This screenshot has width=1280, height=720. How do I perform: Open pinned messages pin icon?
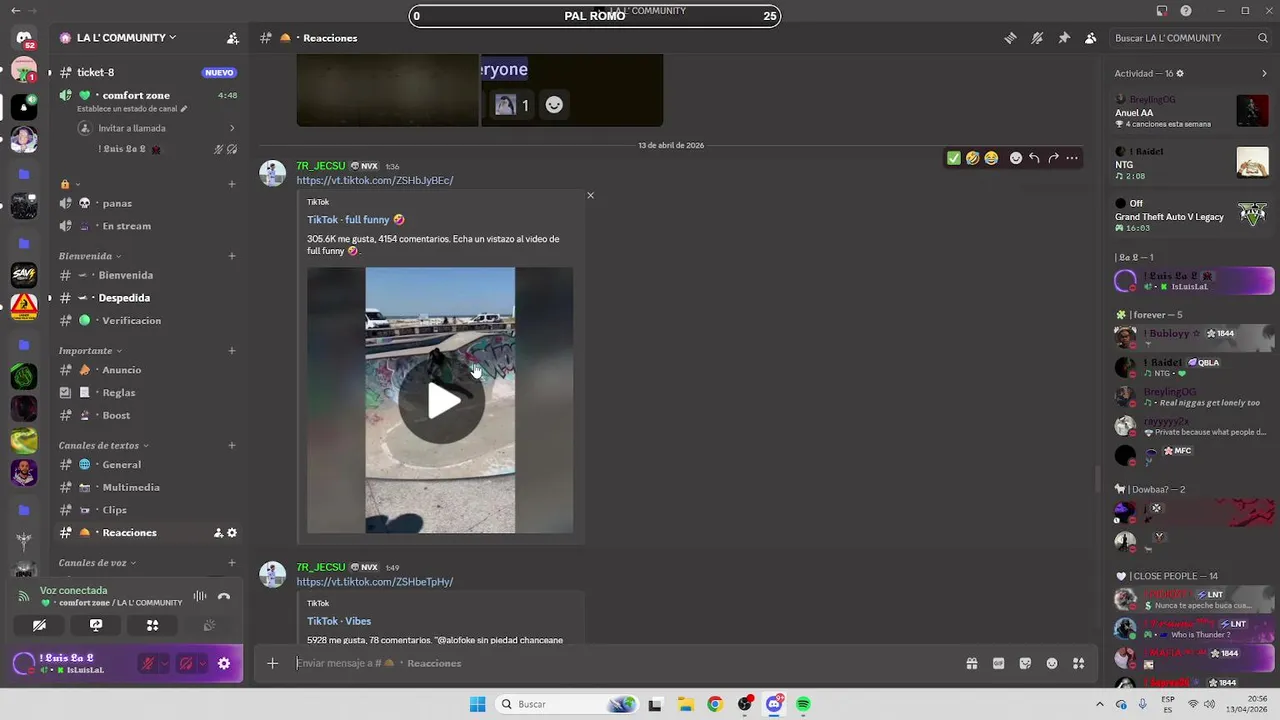(1064, 38)
